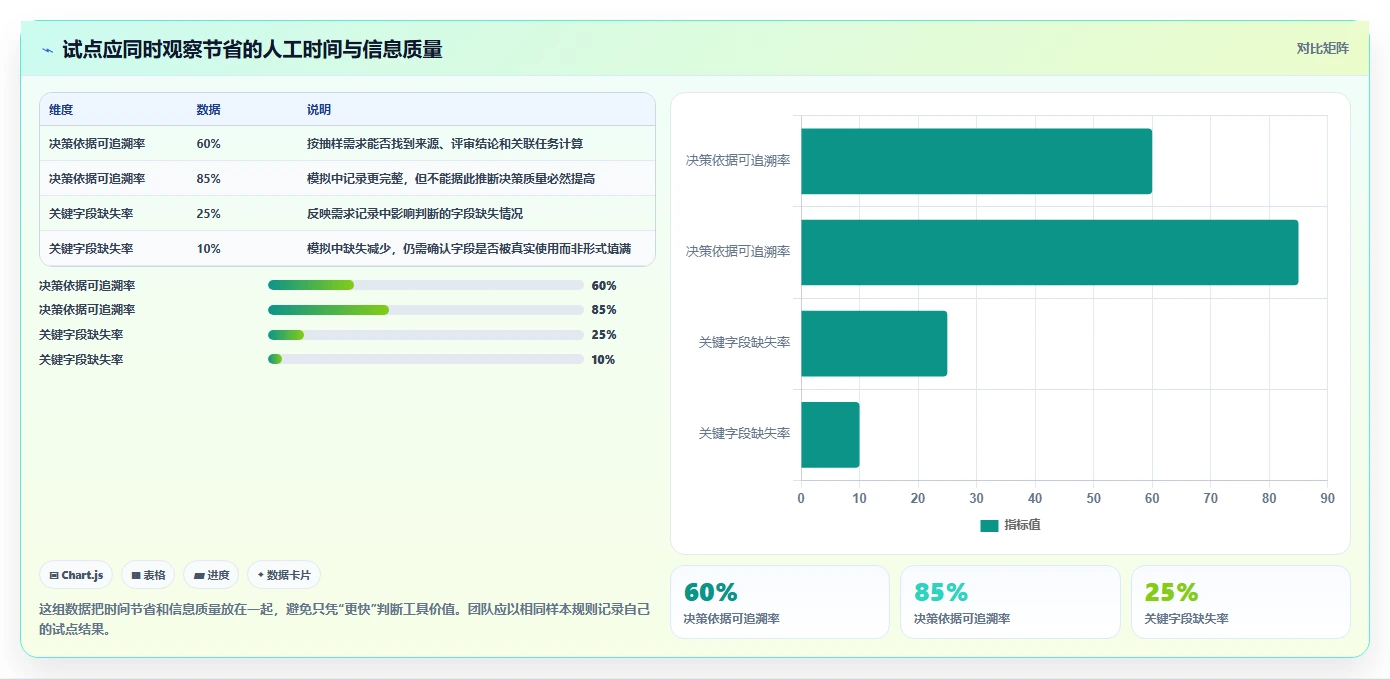Click the Chart.js tag
Image resolution: width=1390 pixels, height=679 pixels.
click(x=76, y=575)
